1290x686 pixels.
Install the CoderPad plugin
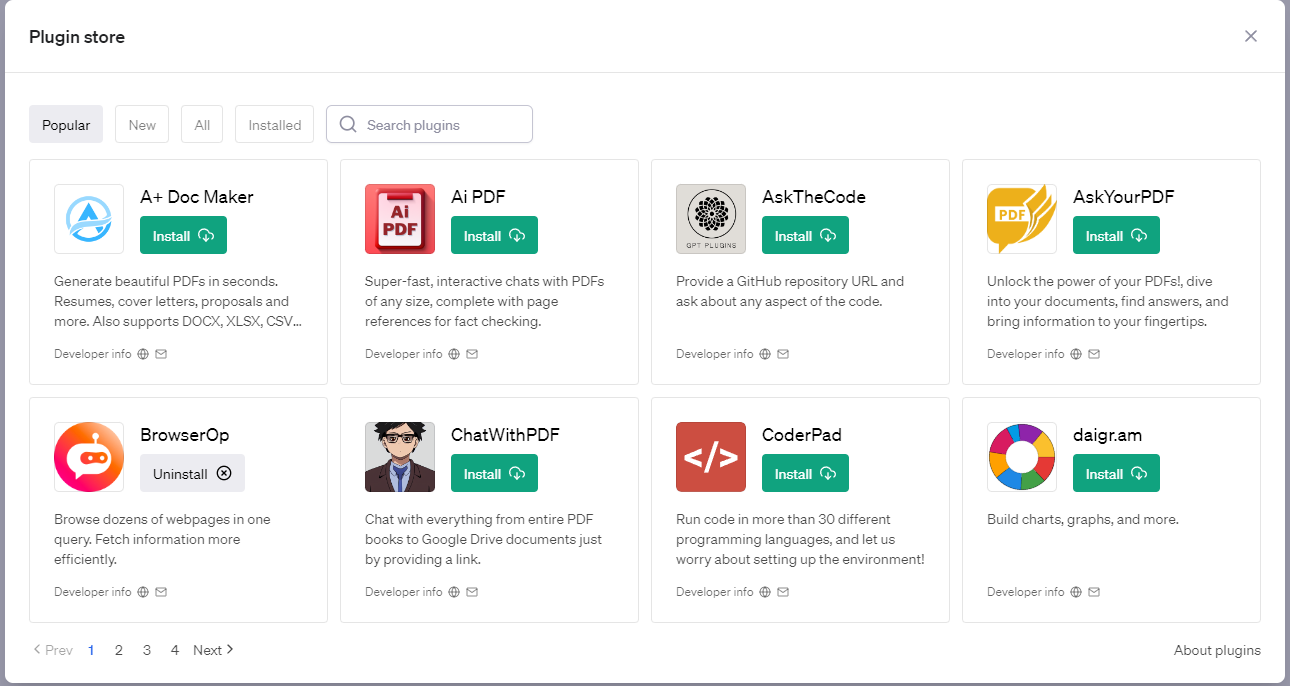805,474
